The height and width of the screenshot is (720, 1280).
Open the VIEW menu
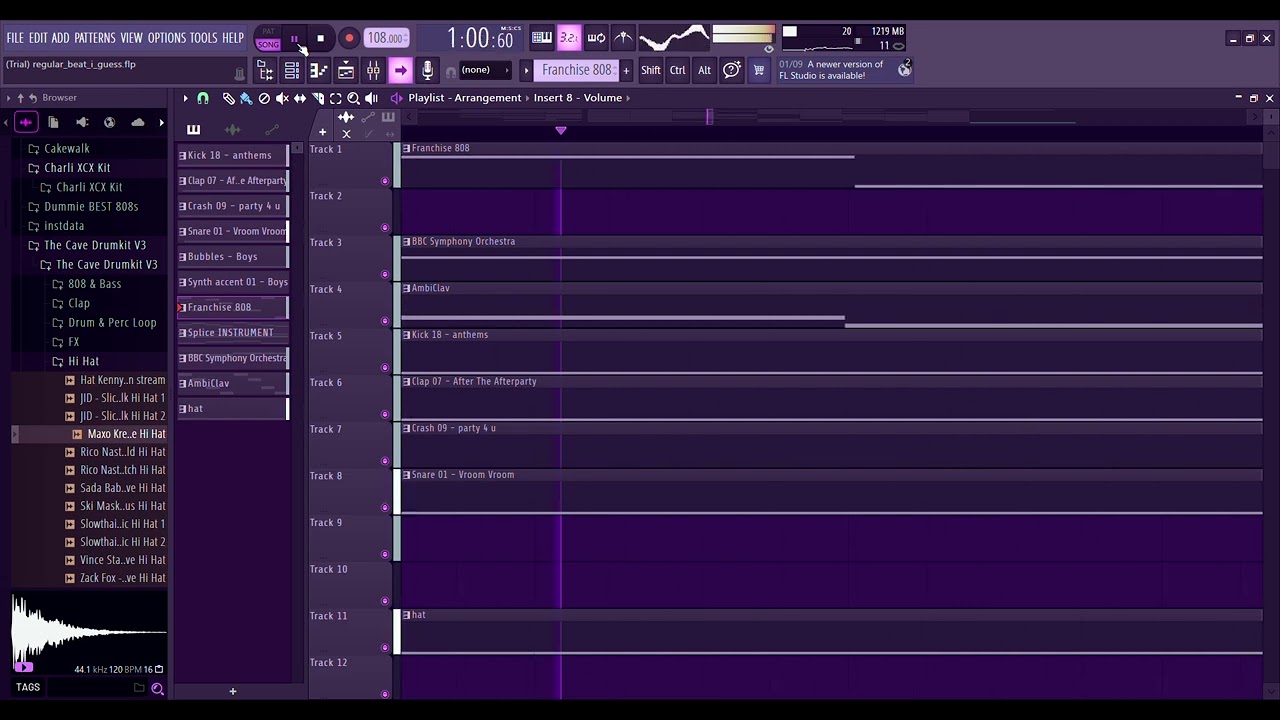click(132, 38)
